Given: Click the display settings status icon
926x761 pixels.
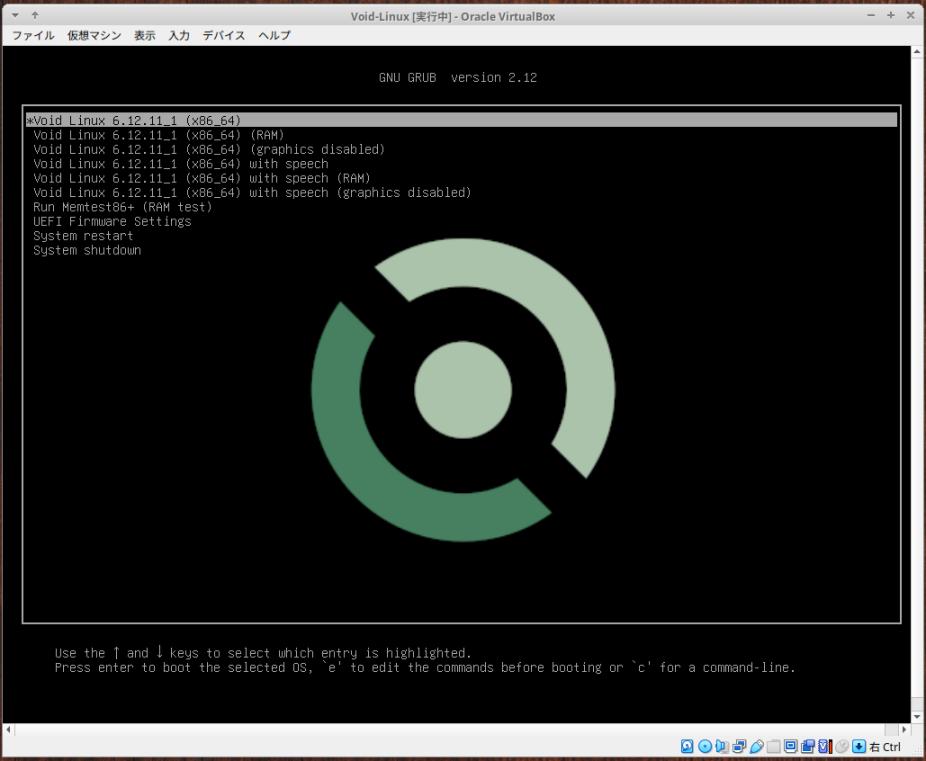Looking at the screenshot, I should [791, 746].
